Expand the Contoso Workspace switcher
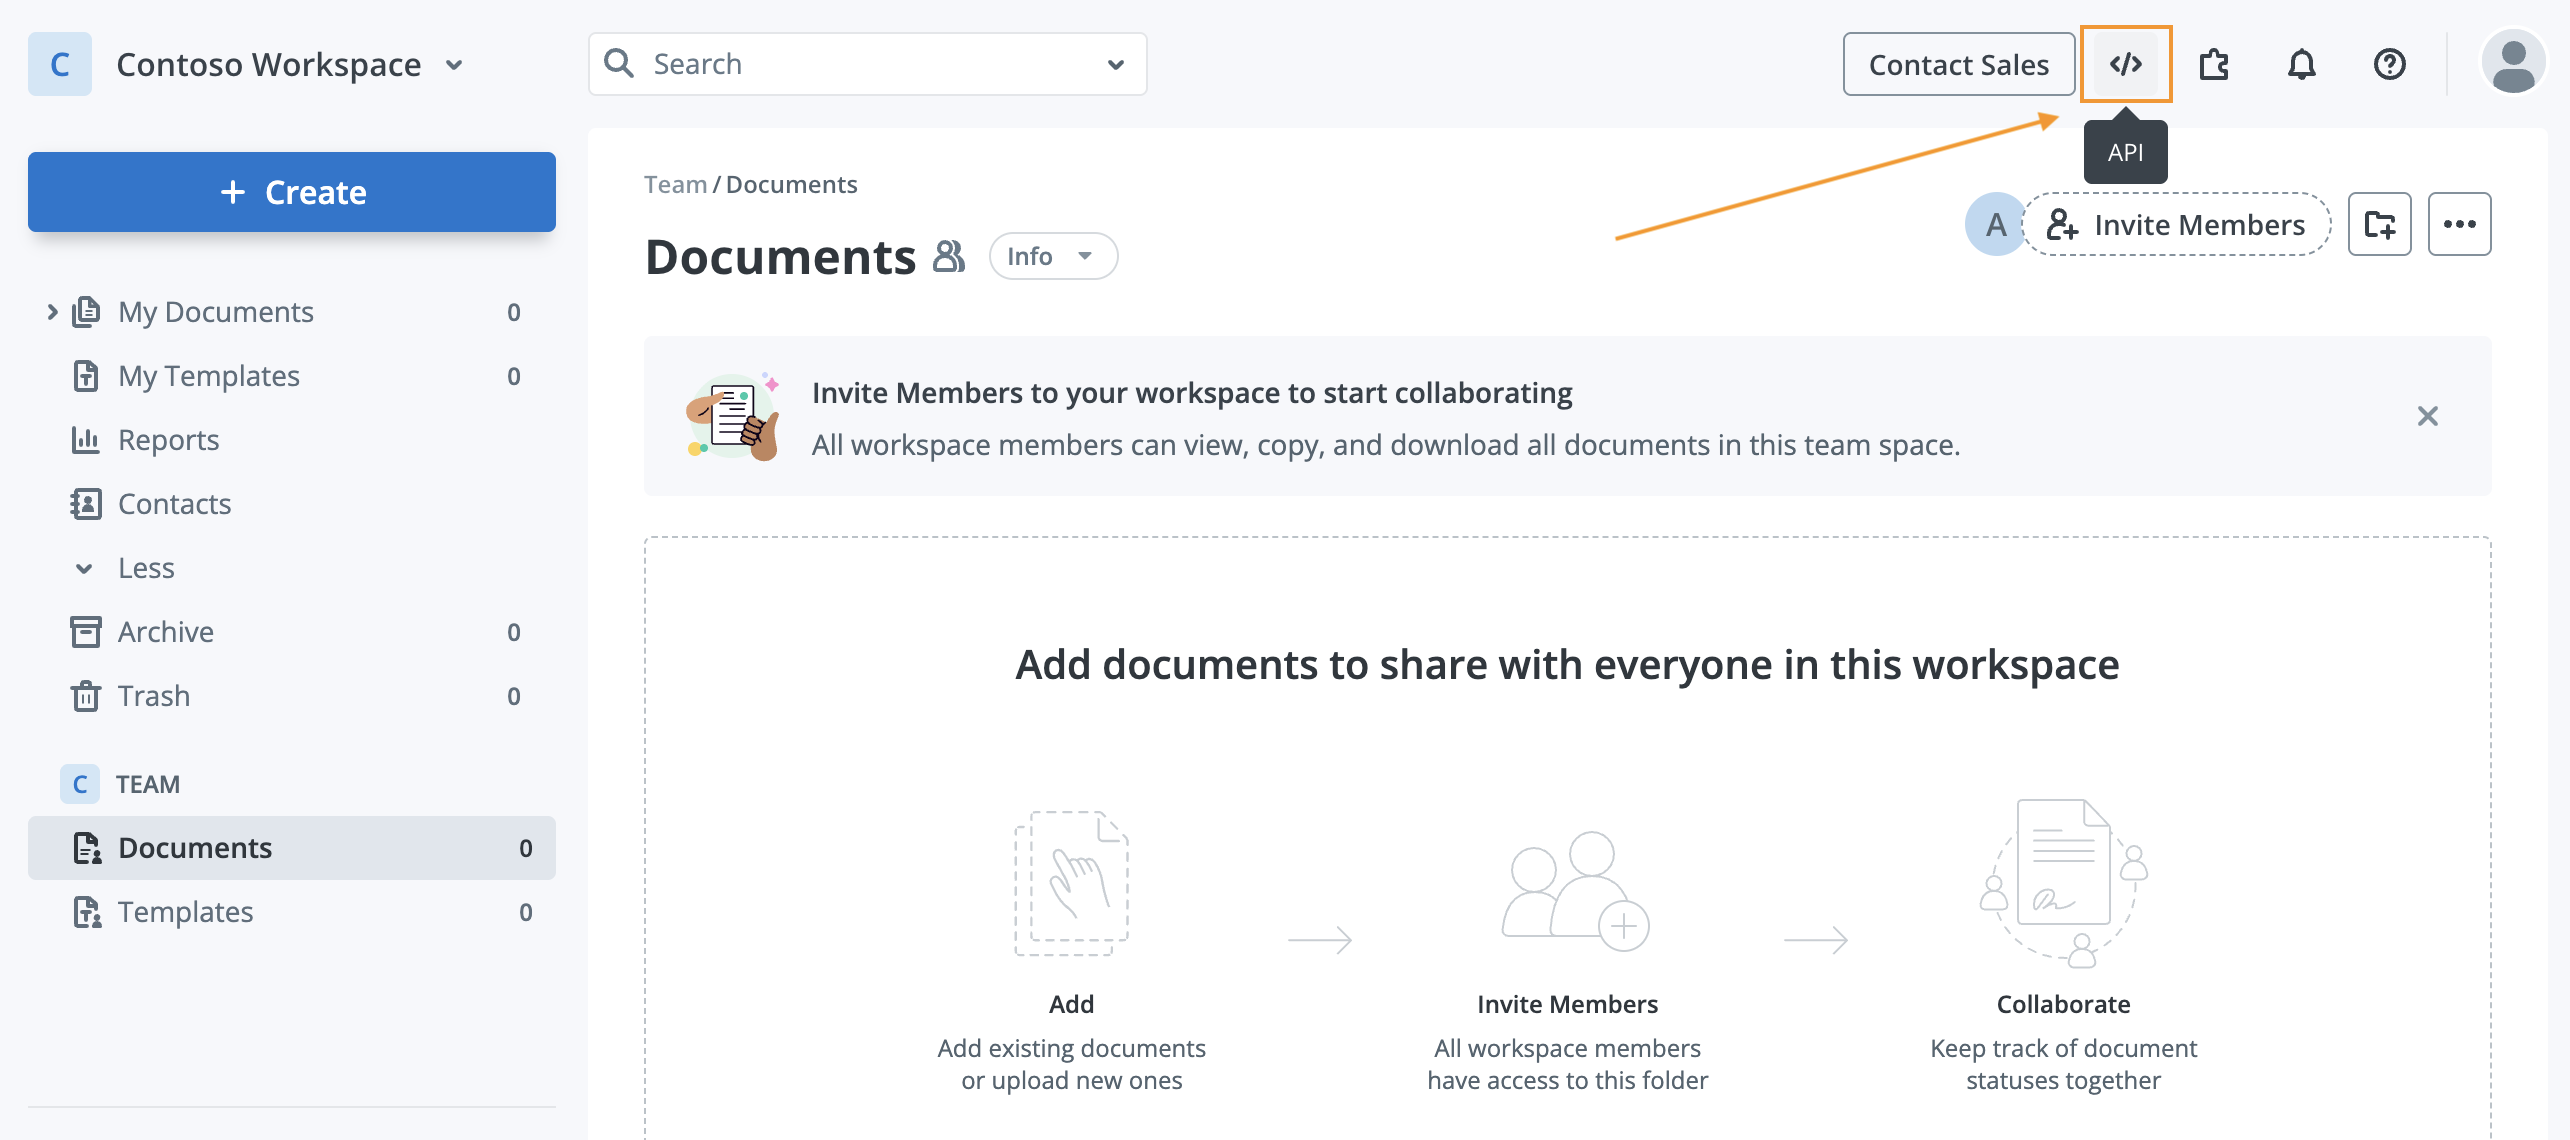The width and height of the screenshot is (2570, 1140). pos(454,65)
